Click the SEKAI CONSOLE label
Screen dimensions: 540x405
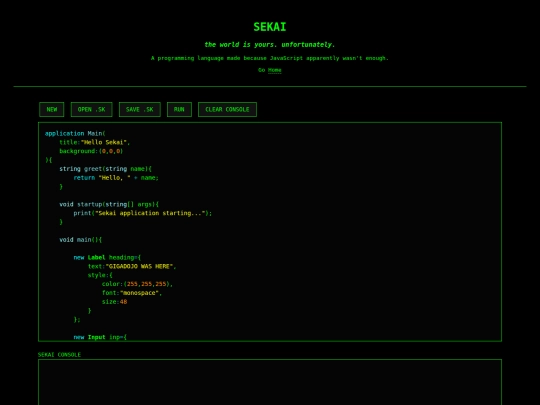[x=59, y=355]
